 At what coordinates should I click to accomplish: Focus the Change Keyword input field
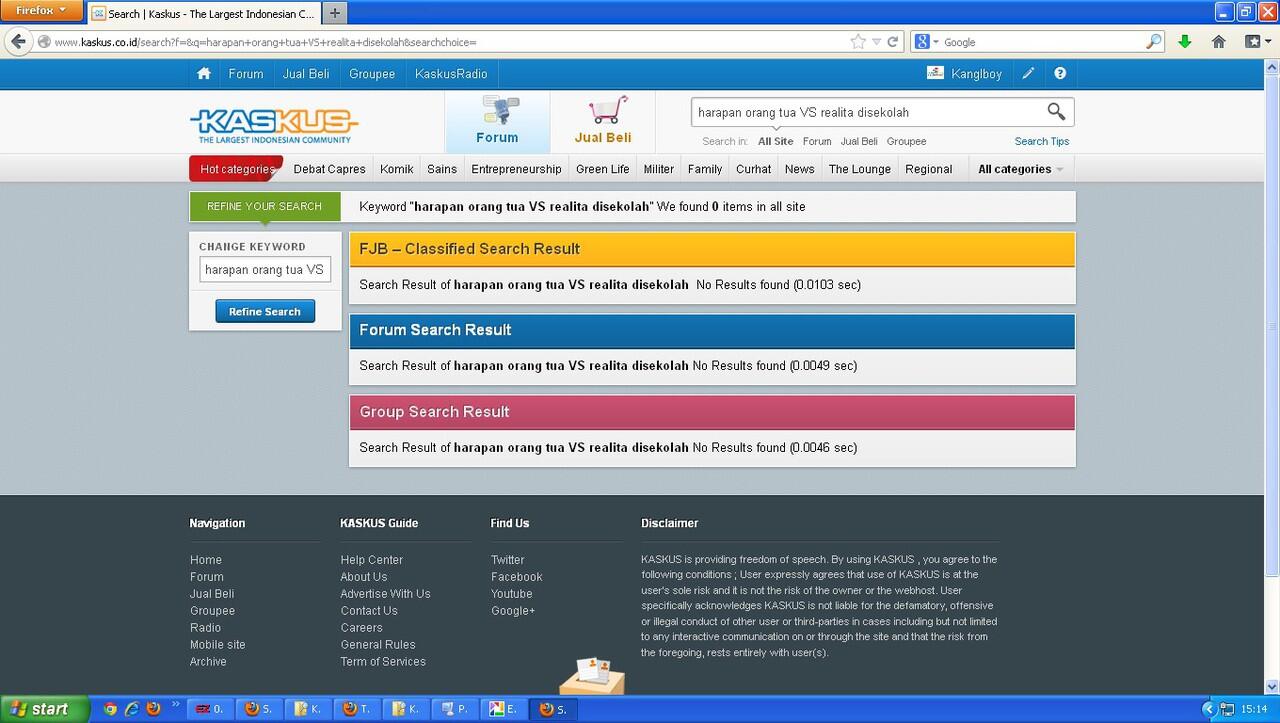tap(265, 270)
